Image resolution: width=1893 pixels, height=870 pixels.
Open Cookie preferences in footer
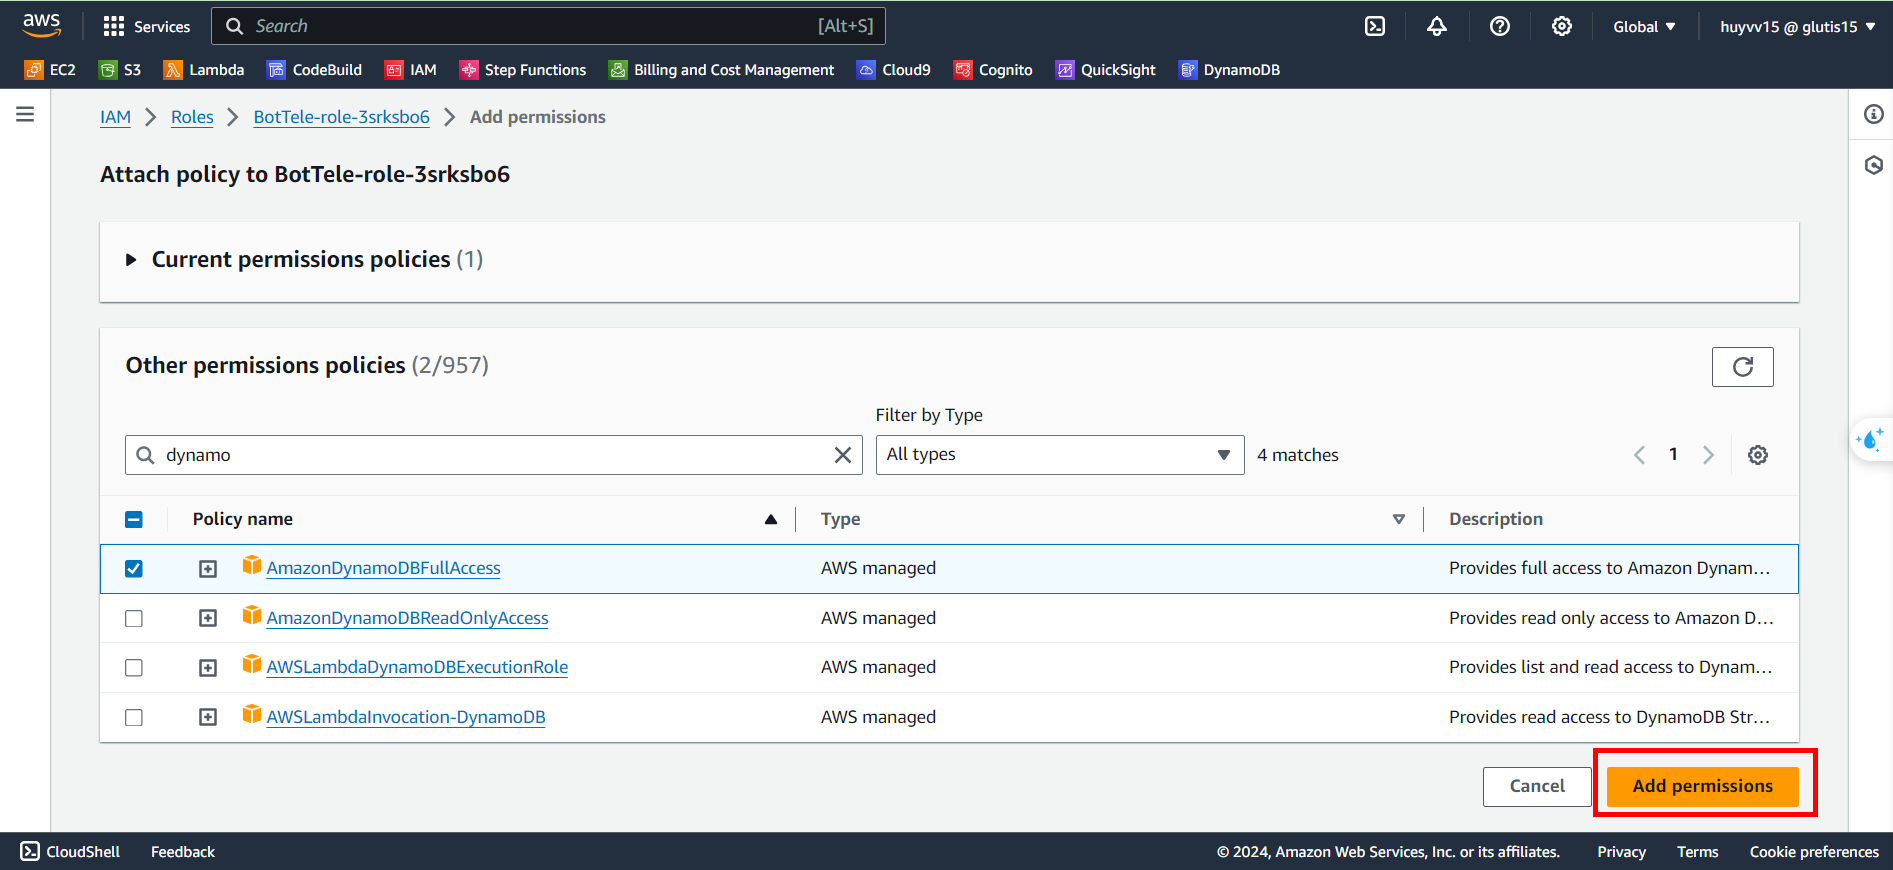[1814, 852]
